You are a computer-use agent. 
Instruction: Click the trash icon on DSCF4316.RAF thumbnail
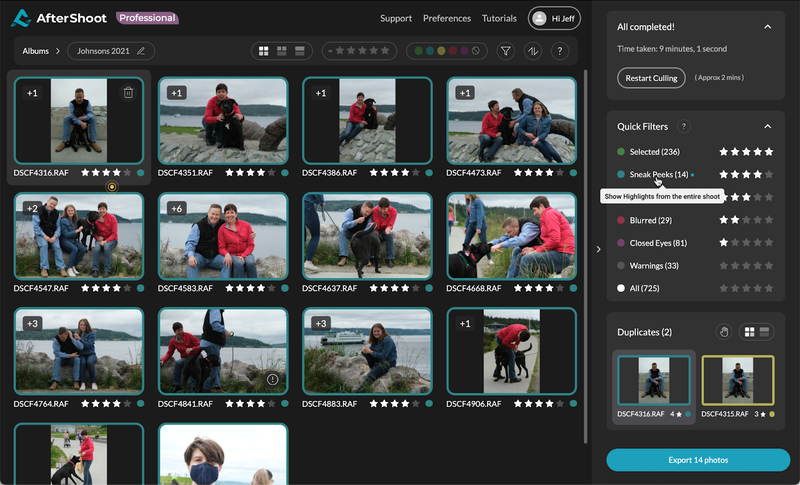coord(128,93)
